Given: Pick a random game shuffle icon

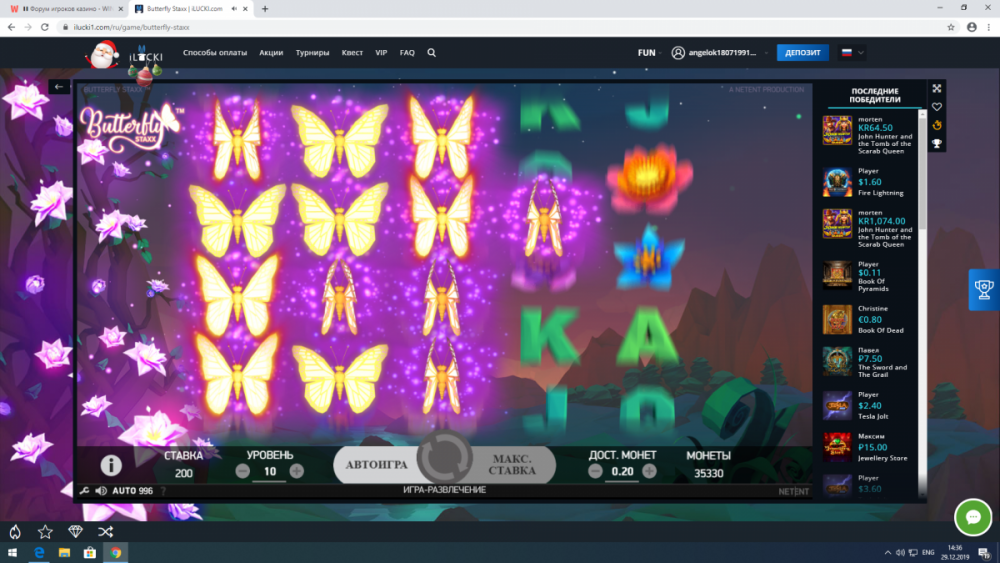Looking at the screenshot, I should pyautogui.click(x=106, y=531).
